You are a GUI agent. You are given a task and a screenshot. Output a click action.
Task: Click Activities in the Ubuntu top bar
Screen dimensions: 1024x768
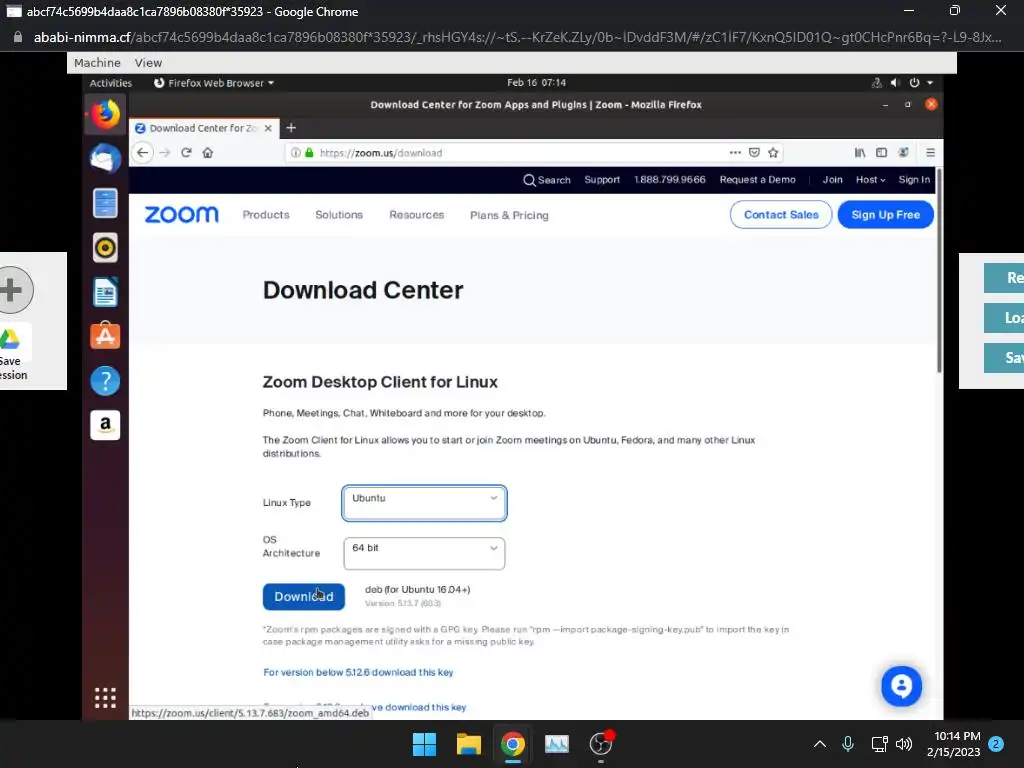click(110, 83)
